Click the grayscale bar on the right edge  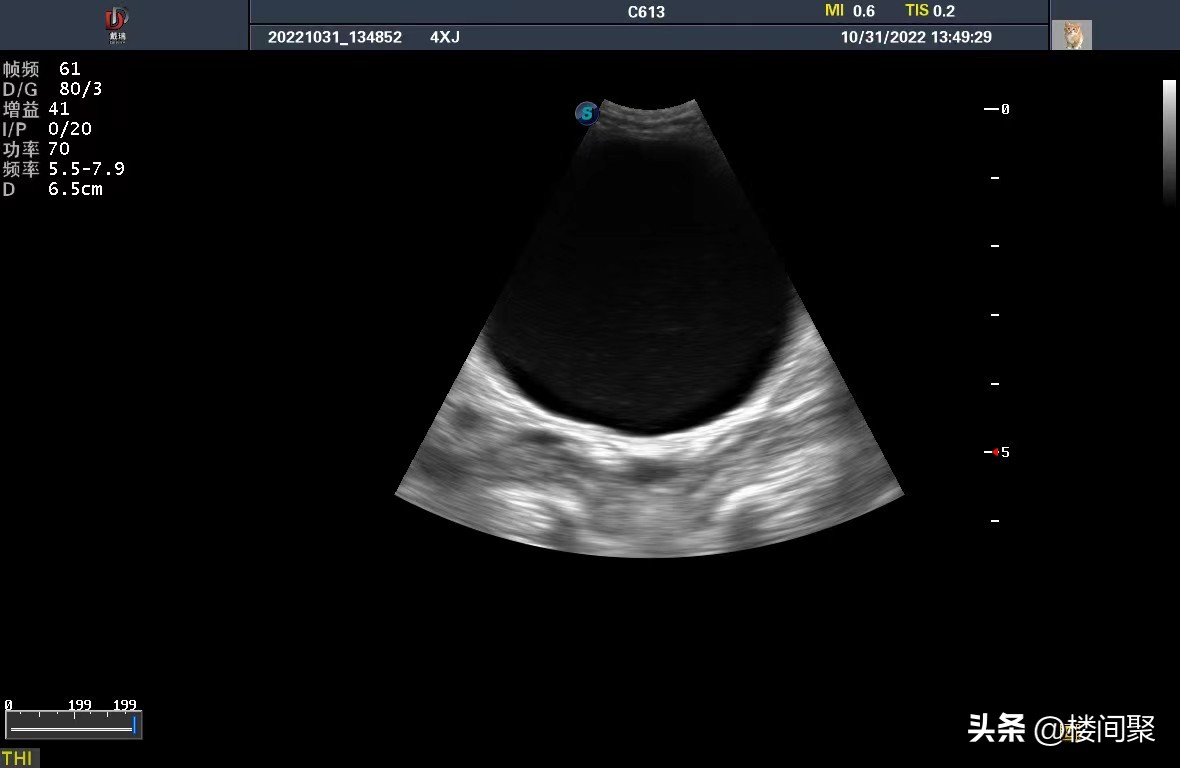(x=1169, y=142)
